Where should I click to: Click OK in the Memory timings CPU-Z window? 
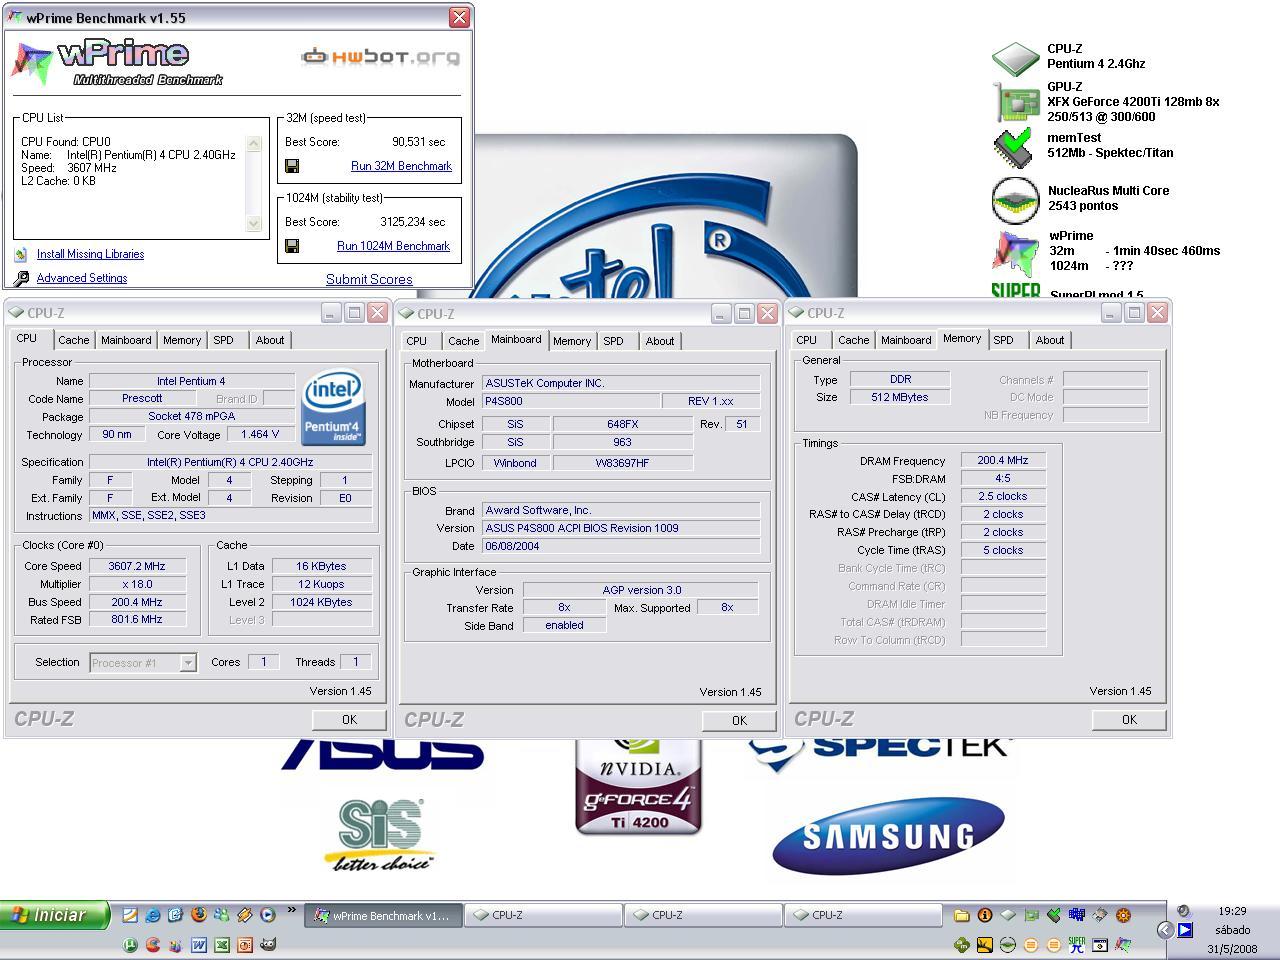[x=1129, y=719]
